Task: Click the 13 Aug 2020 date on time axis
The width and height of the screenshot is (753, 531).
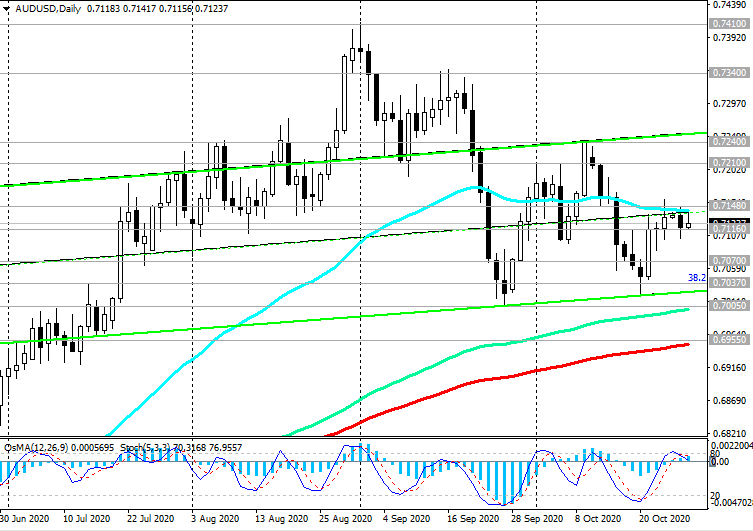Action: [281, 519]
